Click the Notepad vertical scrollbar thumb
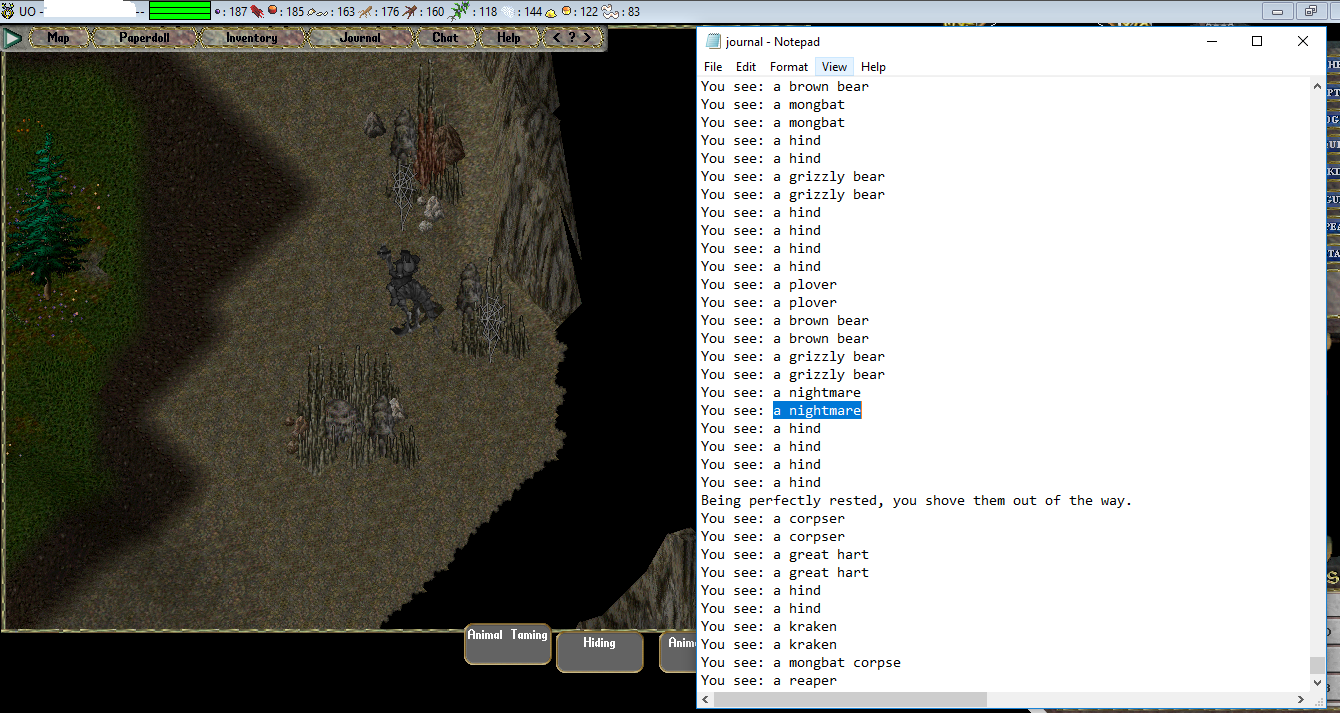Image resolution: width=1340 pixels, height=713 pixels. coord(1317,665)
